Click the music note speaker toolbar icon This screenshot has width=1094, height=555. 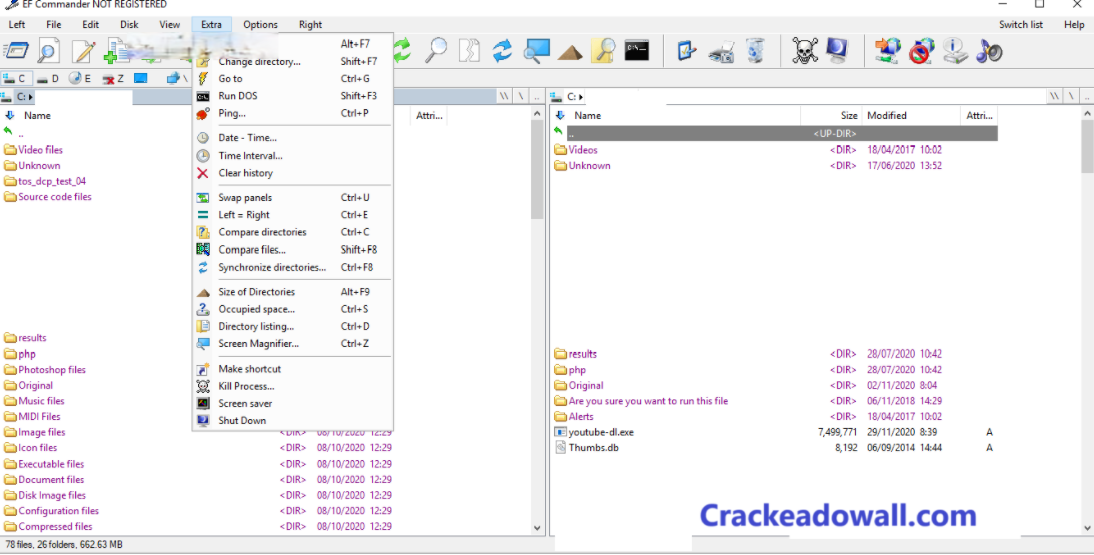coord(989,51)
